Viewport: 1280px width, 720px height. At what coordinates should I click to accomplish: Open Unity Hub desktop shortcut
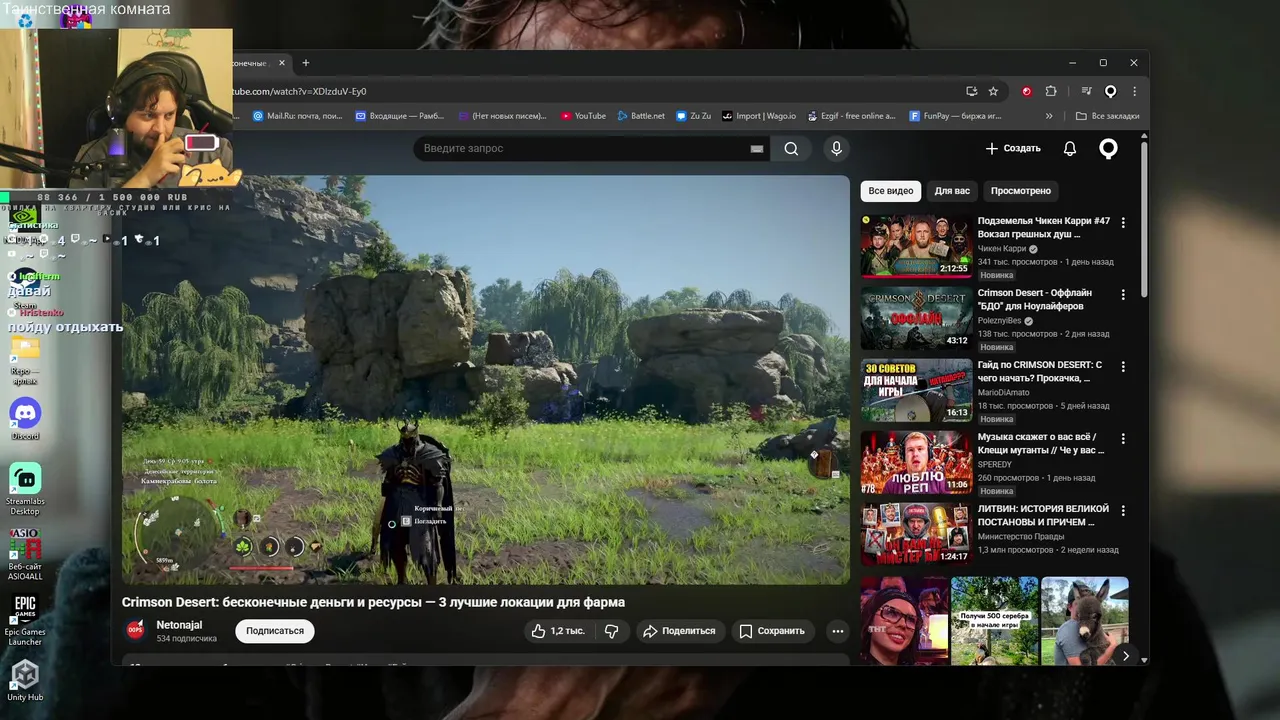point(25,680)
